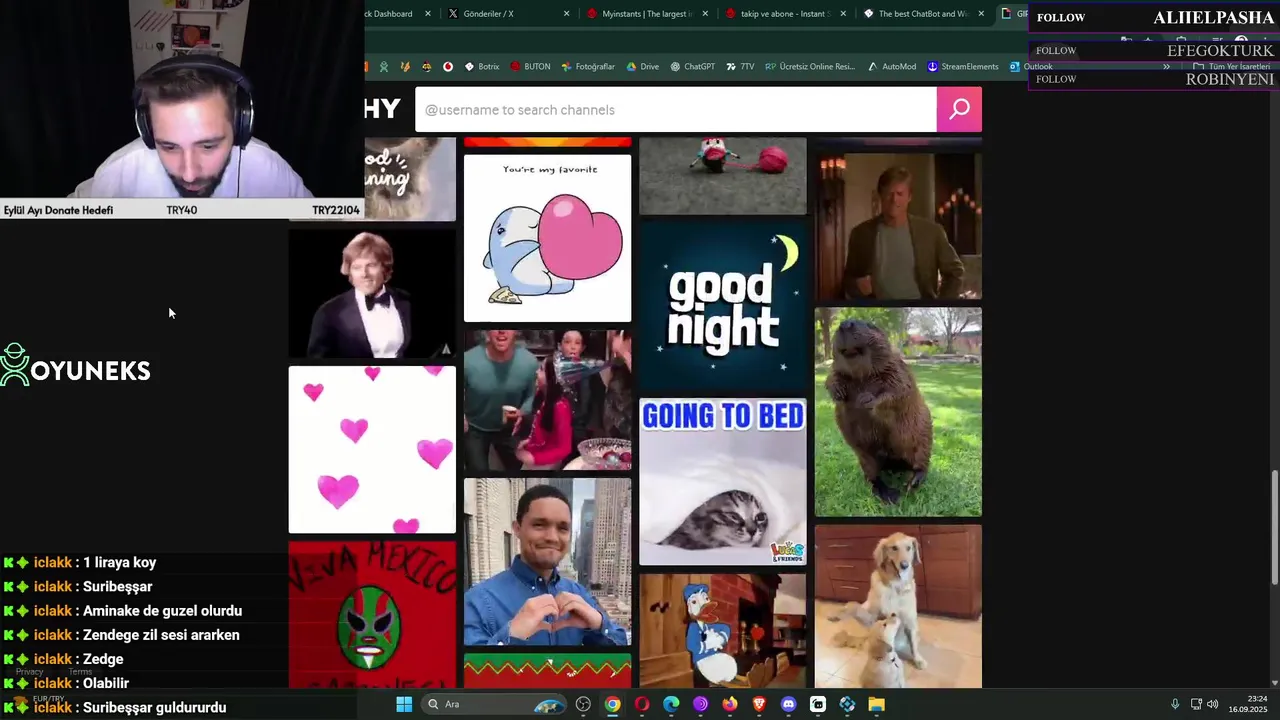The image size is (1280, 720).
Task: Open OBS Studio from the taskbar
Action: 583,704
